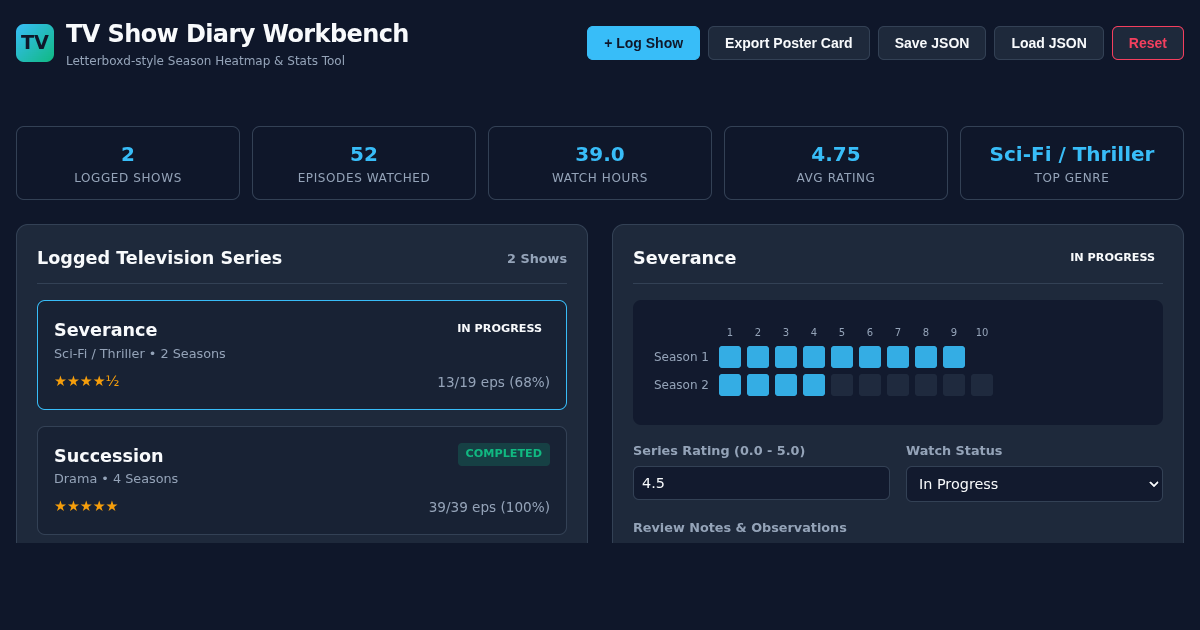Viewport: 1200px width, 630px height.
Task: Toggle Season 1 episode 9 cell
Action: [x=954, y=357]
